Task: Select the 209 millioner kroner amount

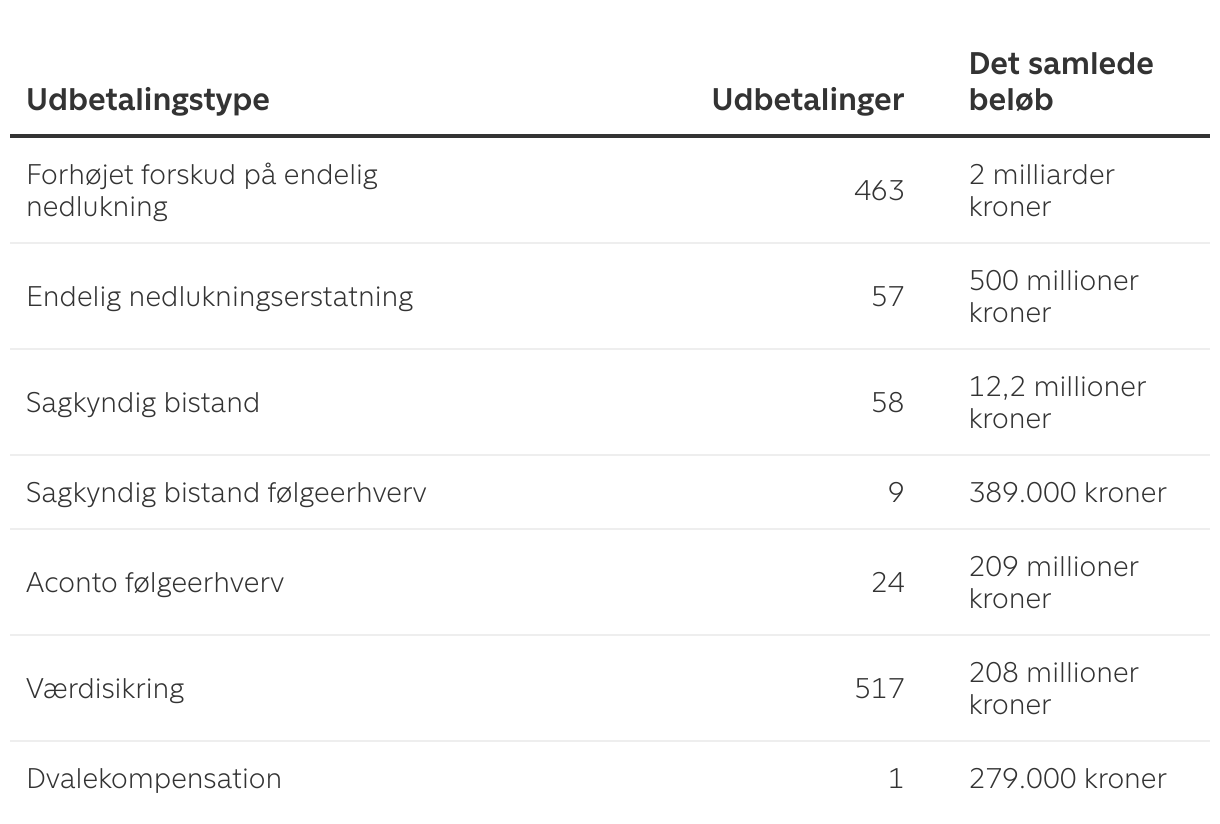Action: pos(1053,582)
